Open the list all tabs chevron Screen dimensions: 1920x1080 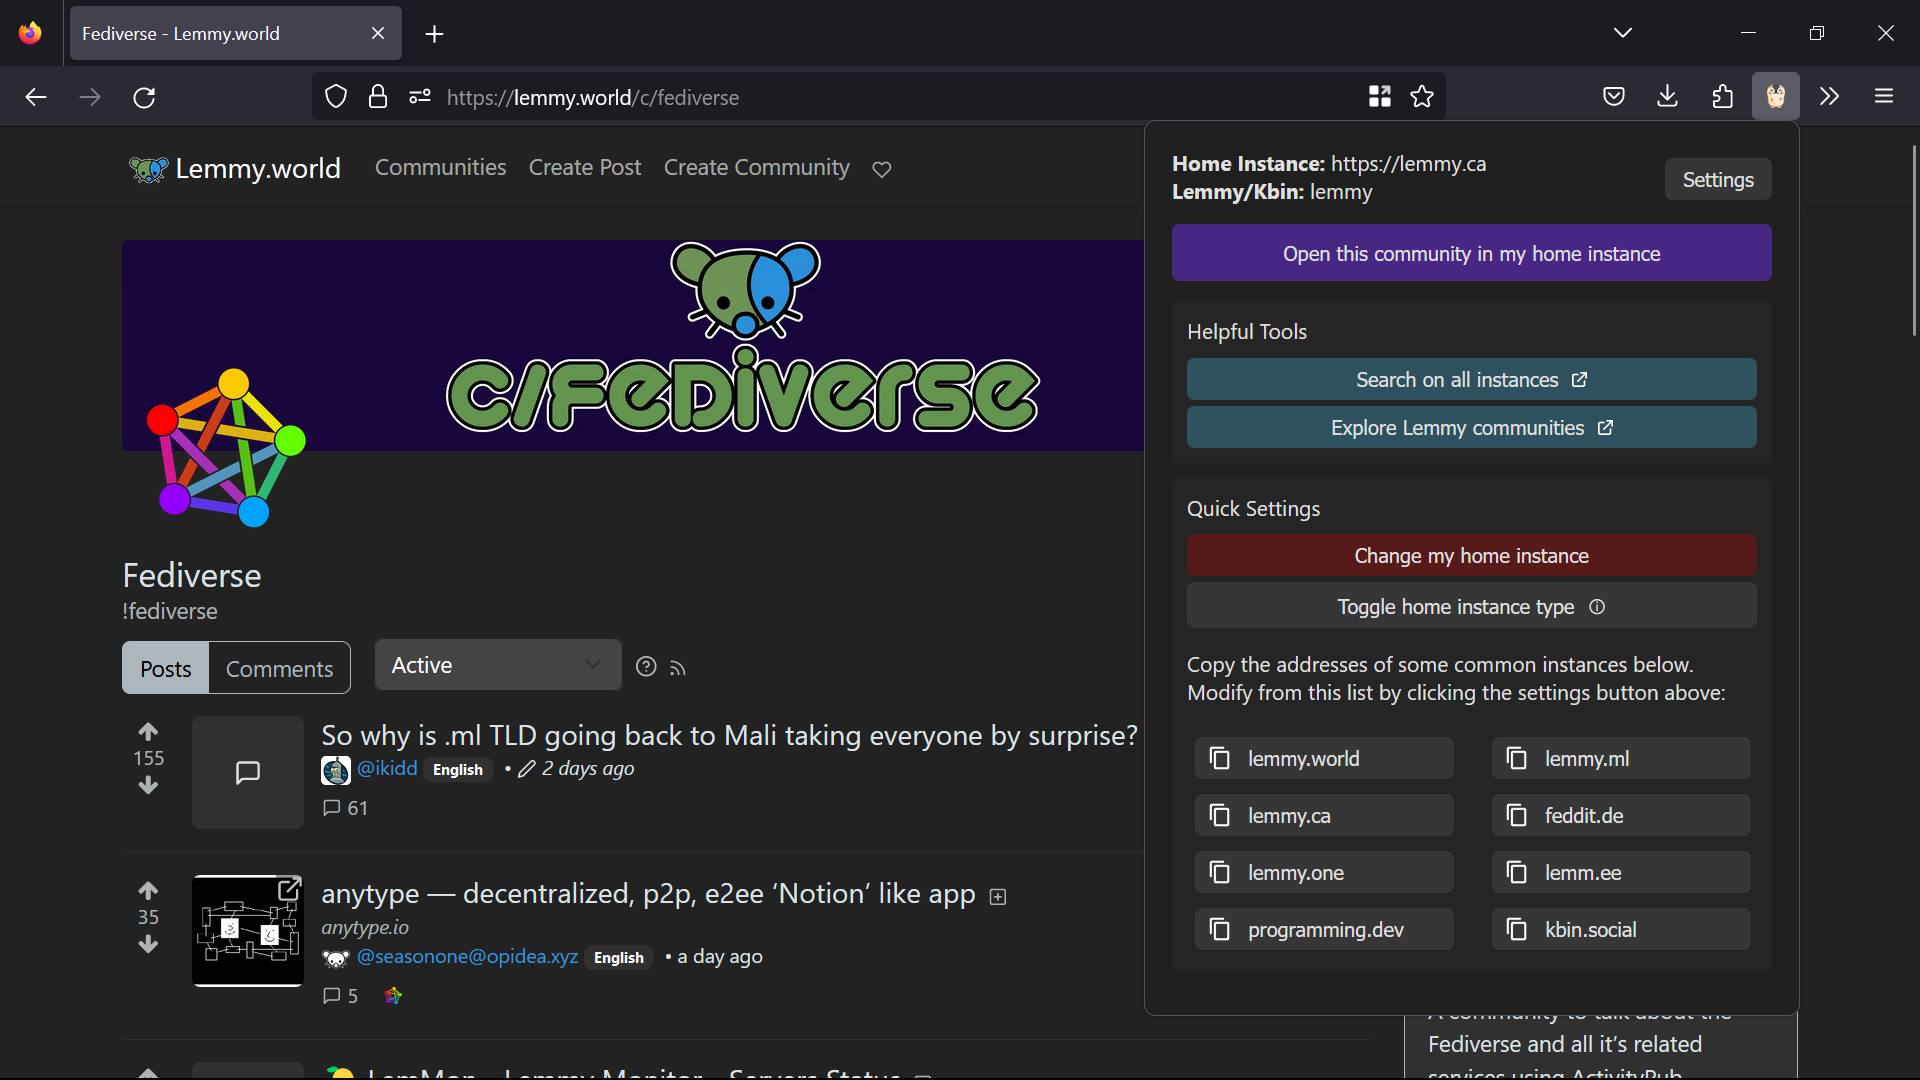(x=1622, y=33)
